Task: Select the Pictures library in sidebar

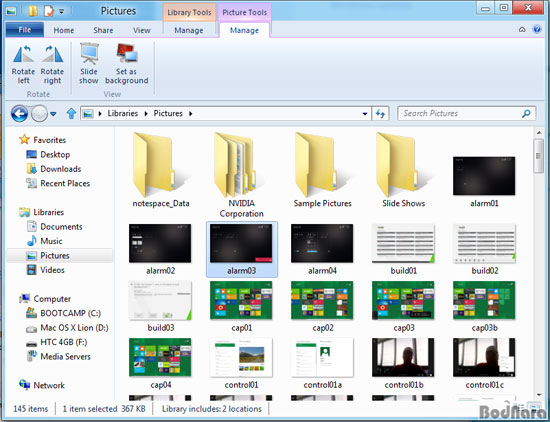Action: 60,255
